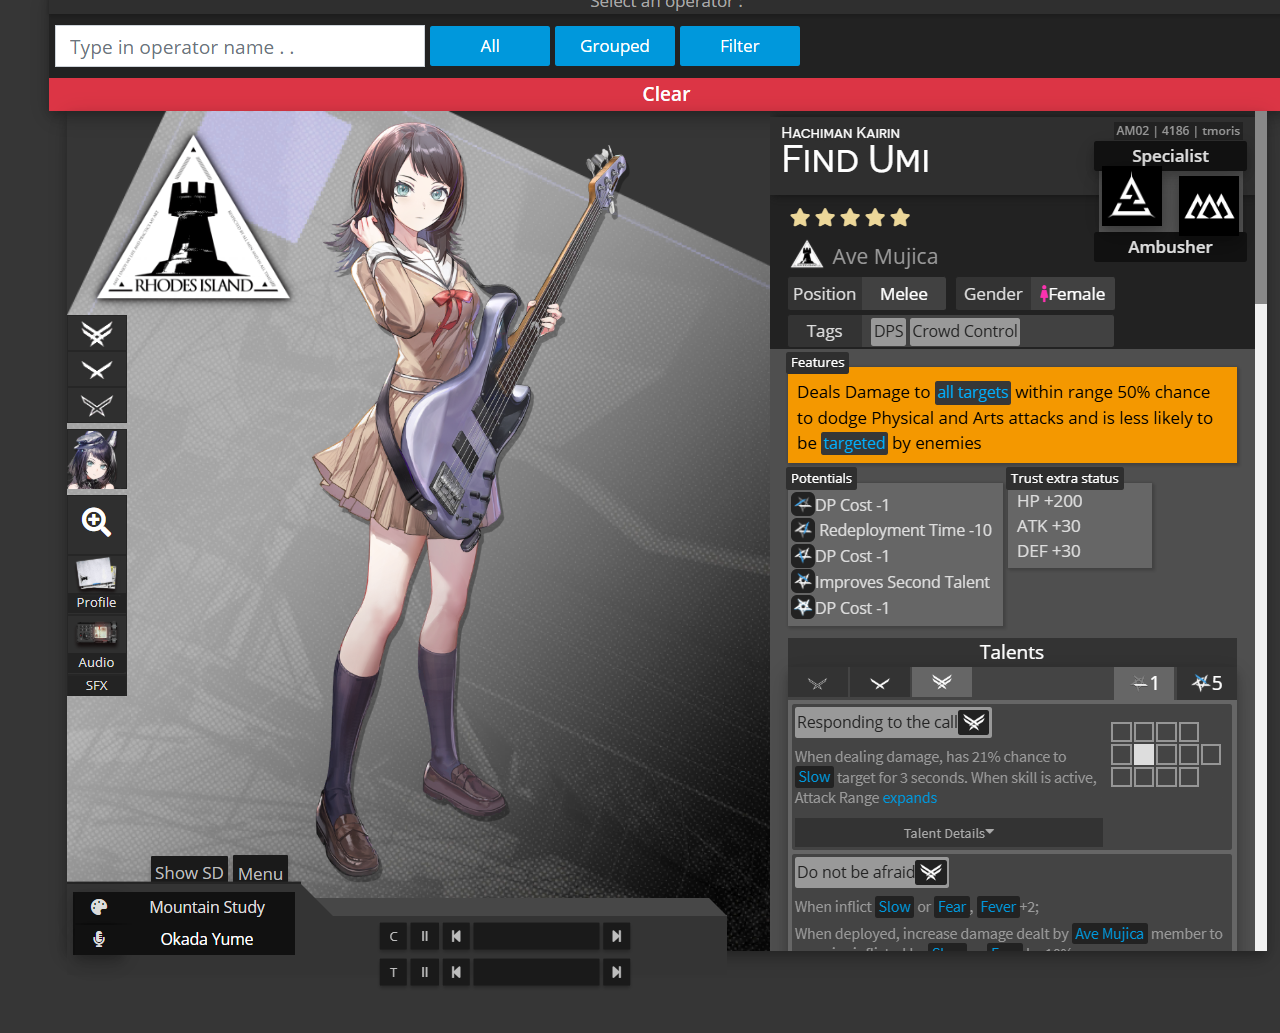Click the elite icon next to Do not be afraid
The height and width of the screenshot is (1033, 1280).
point(931,872)
